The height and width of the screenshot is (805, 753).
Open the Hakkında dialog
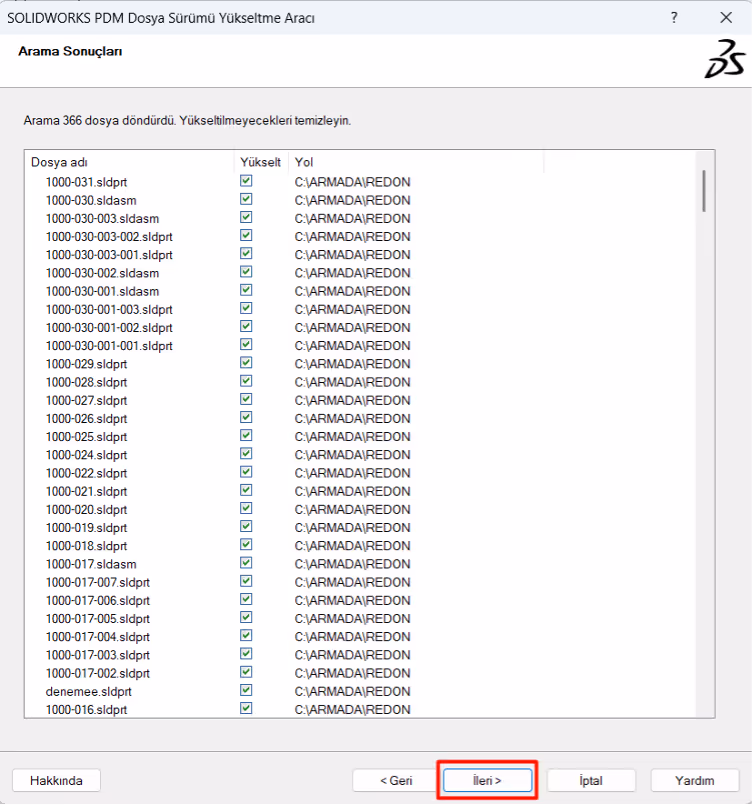tap(56, 780)
